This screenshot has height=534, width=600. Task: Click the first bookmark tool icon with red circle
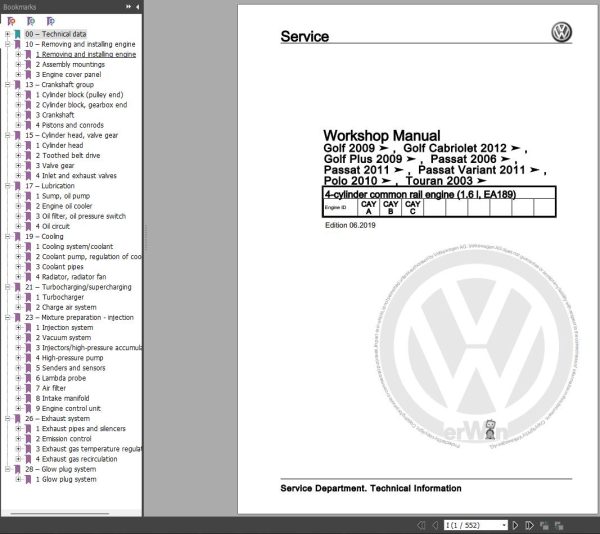[x=11, y=21]
